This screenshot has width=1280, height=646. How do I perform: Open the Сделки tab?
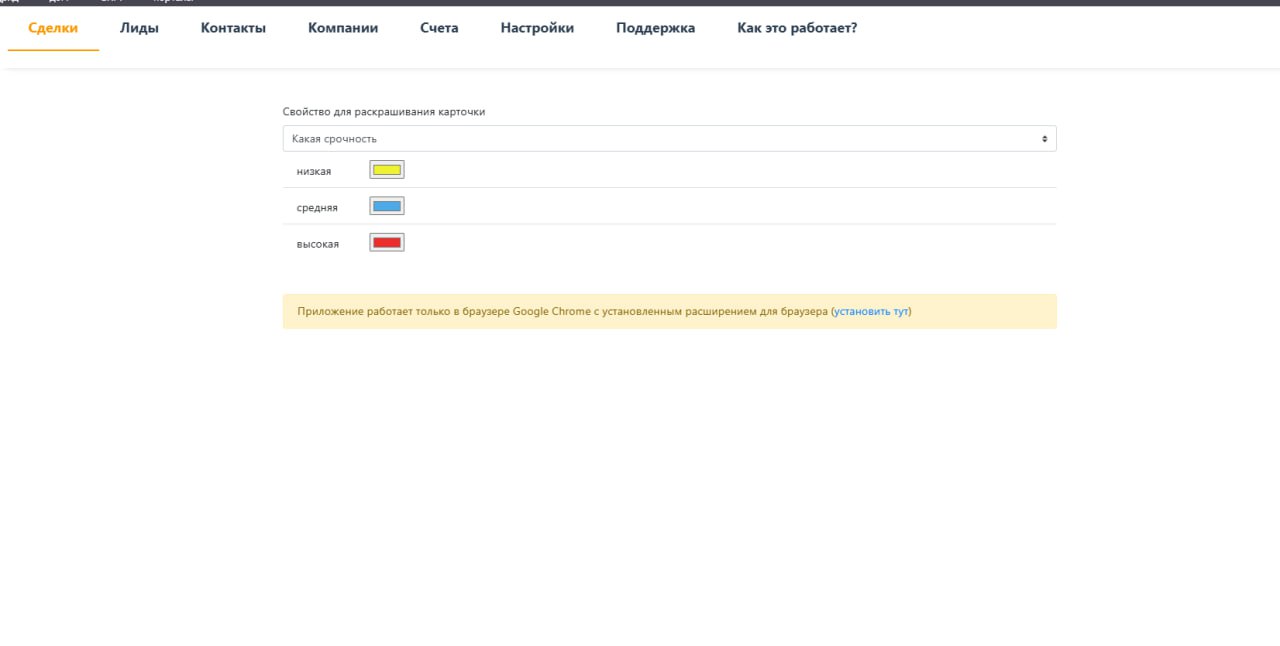tap(53, 28)
